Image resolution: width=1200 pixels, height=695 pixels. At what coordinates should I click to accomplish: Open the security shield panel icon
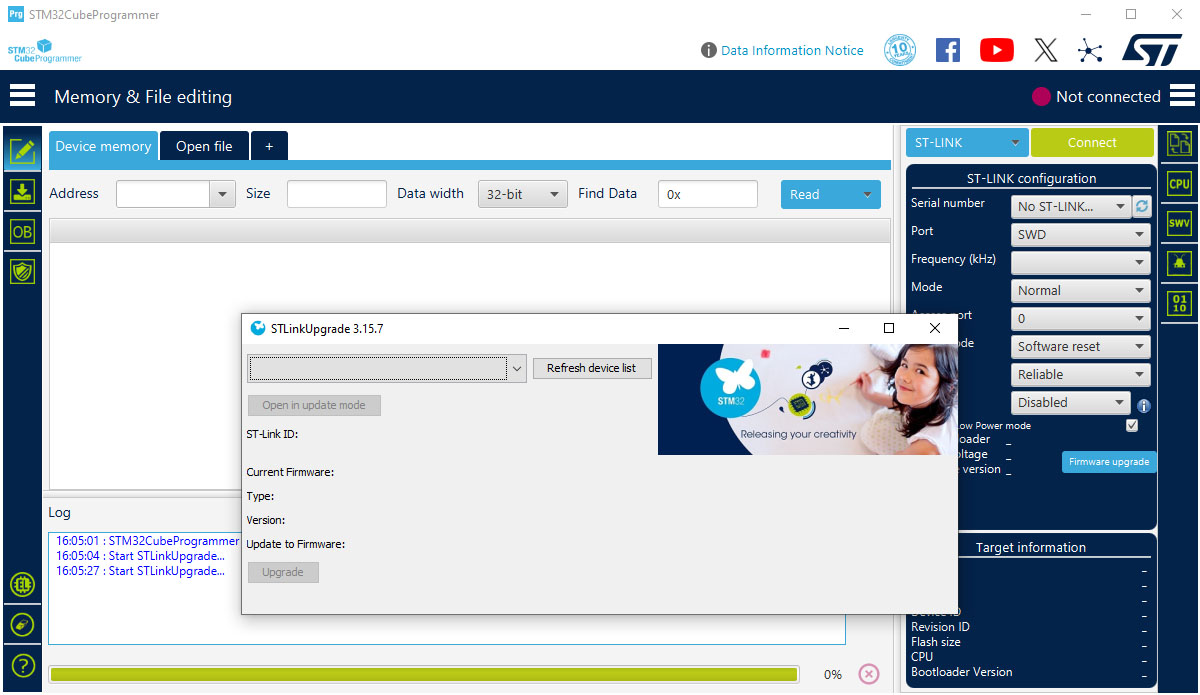(x=22, y=271)
